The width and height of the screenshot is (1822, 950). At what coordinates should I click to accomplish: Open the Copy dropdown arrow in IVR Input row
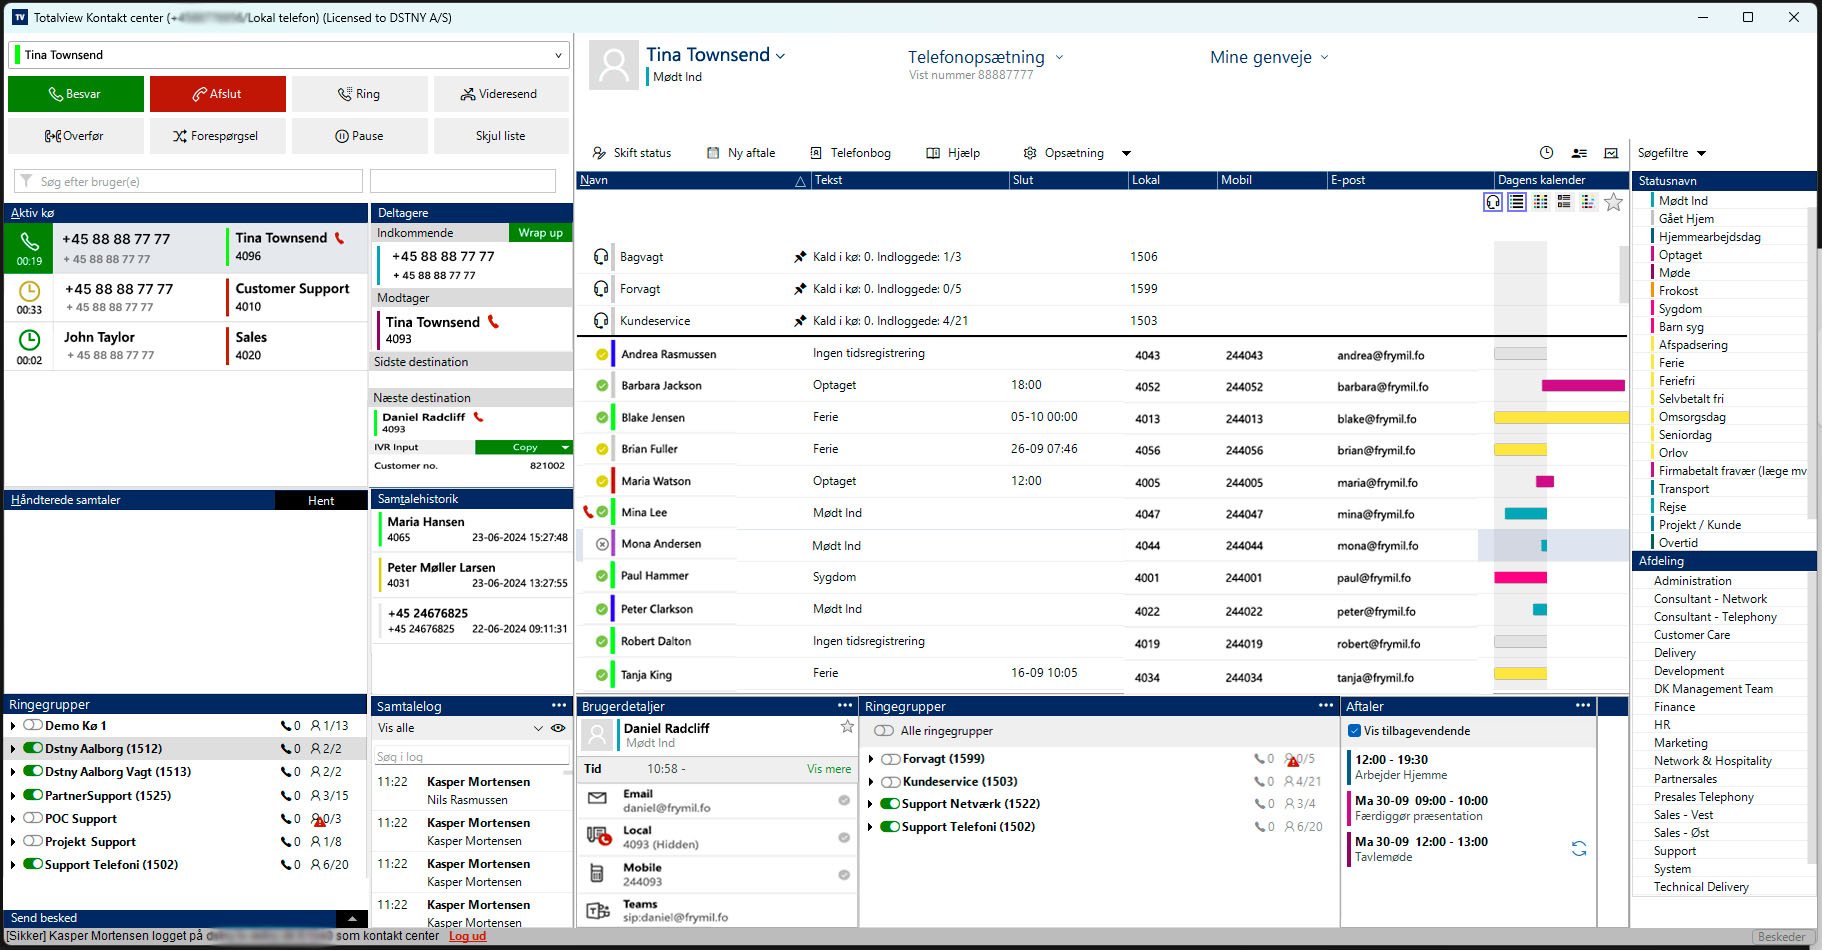[565, 447]
